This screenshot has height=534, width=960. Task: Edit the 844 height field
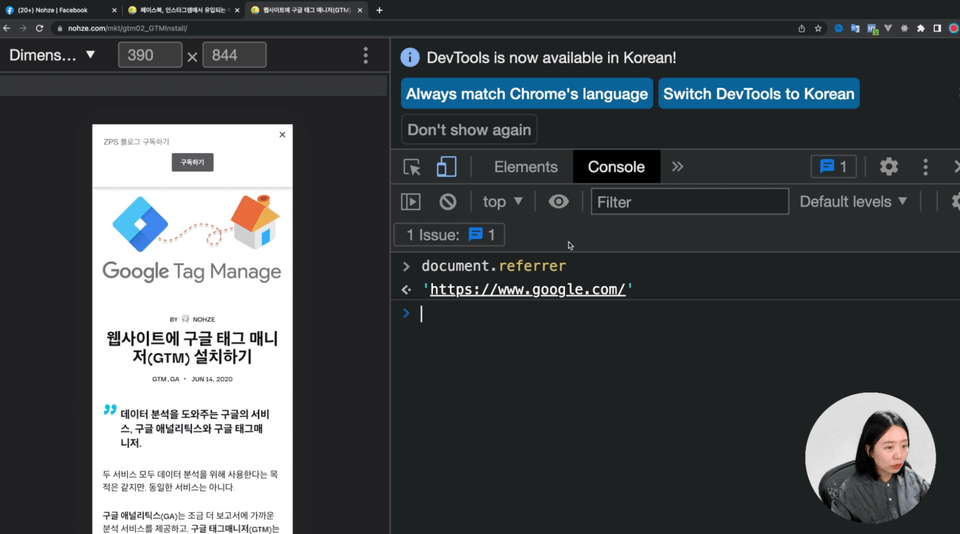point(234,55)
